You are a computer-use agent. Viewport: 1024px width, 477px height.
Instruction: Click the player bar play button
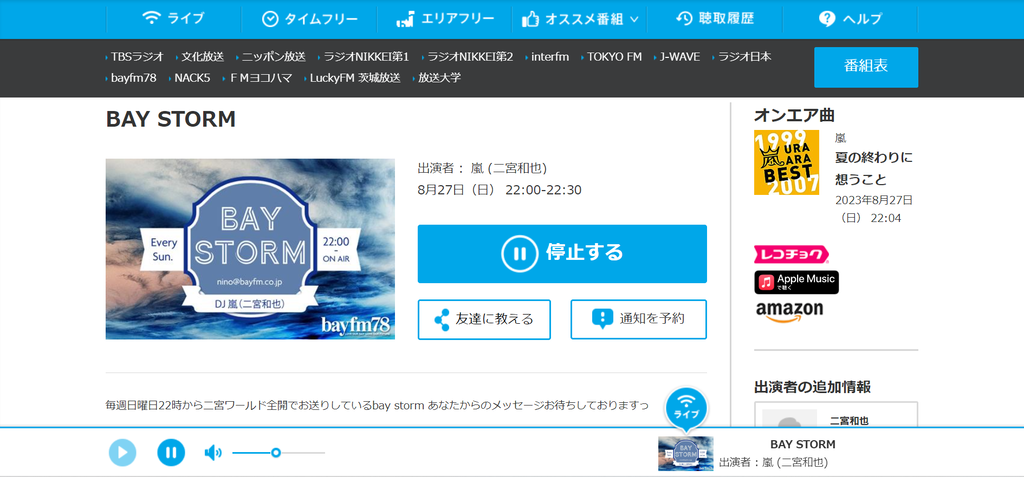click(x=122, y=452)
